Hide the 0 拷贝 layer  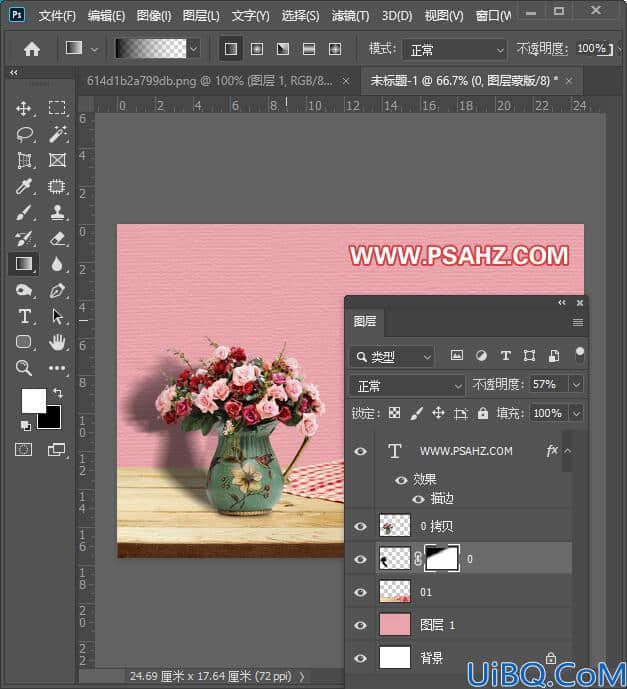360,526
